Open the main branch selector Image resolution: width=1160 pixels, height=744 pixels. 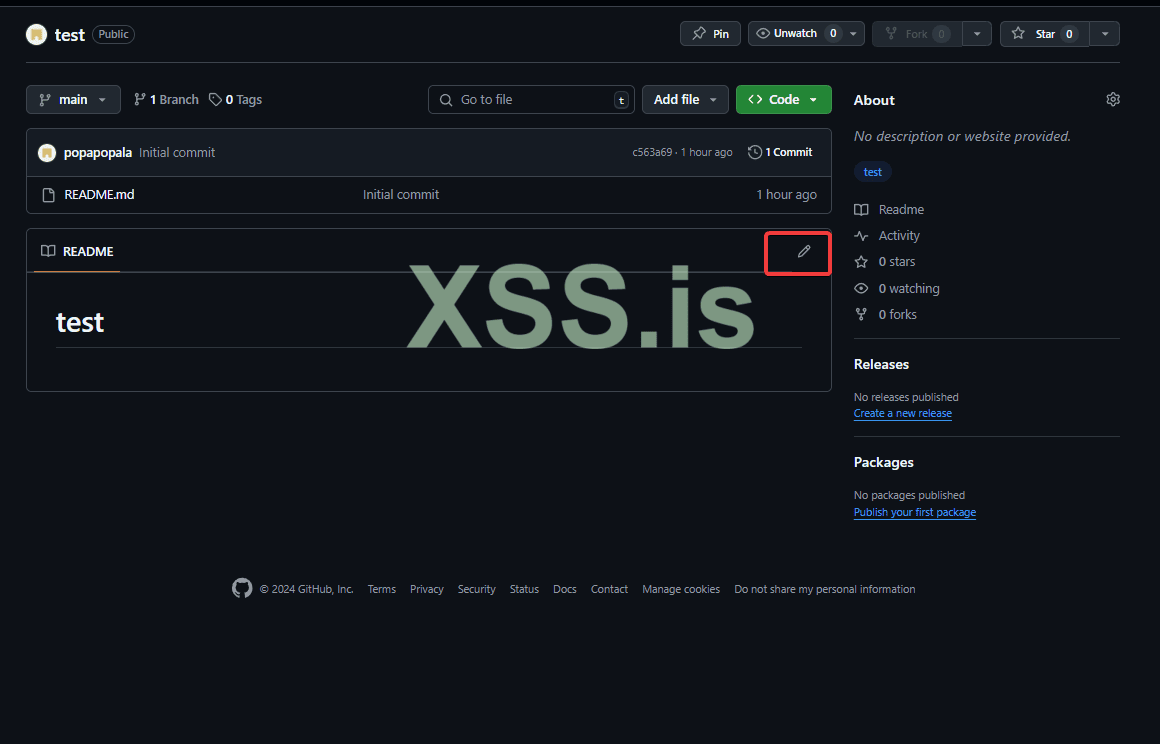point(73,100)
